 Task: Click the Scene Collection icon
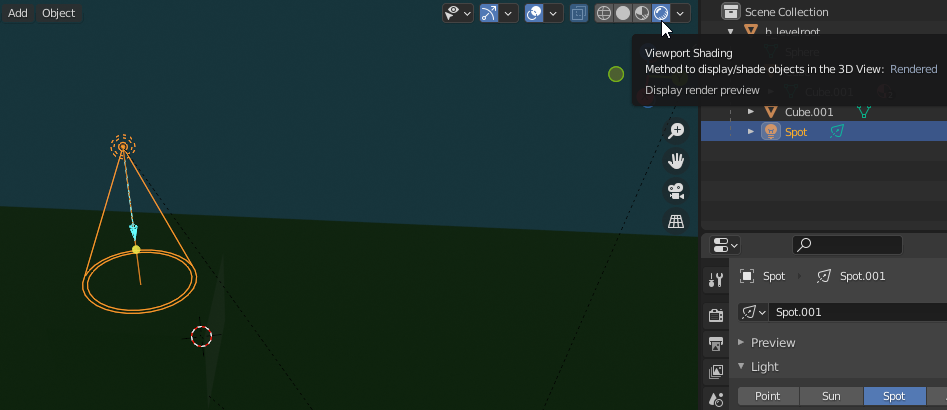point(731,11)
